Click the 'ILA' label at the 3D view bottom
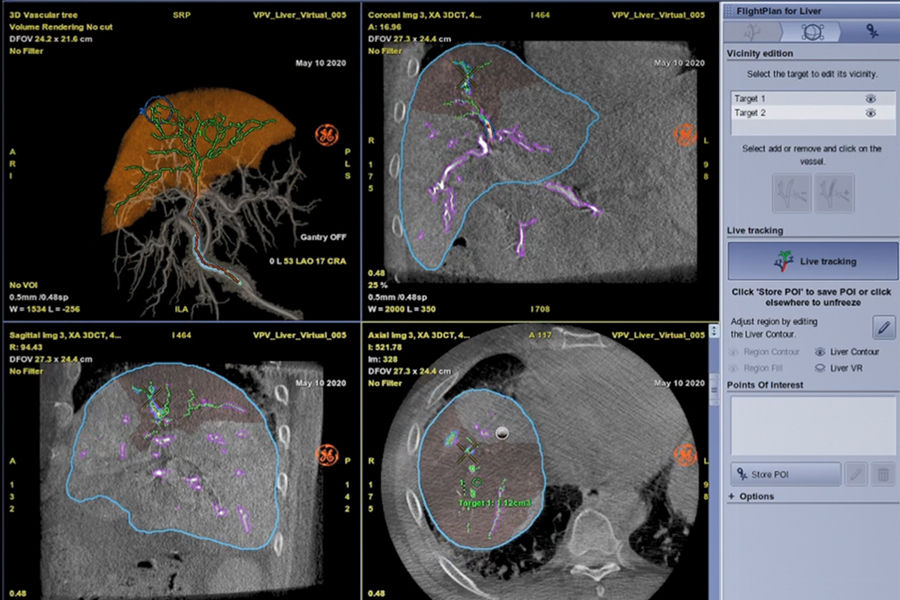The height and width of the screenshot is (600, 900). [x=181, y=309]
